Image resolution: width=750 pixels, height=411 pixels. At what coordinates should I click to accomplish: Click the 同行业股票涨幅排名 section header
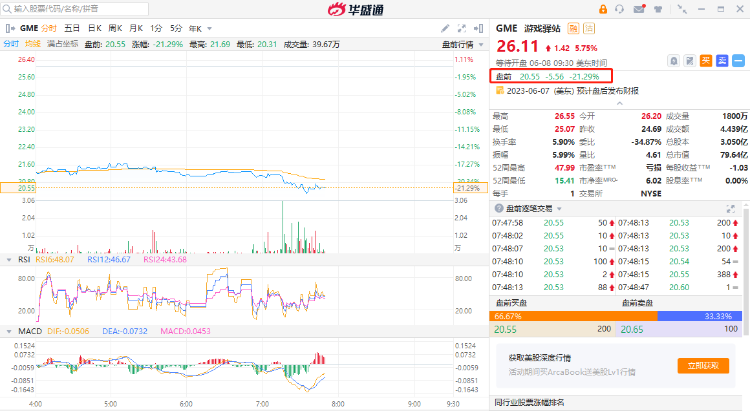529,403
